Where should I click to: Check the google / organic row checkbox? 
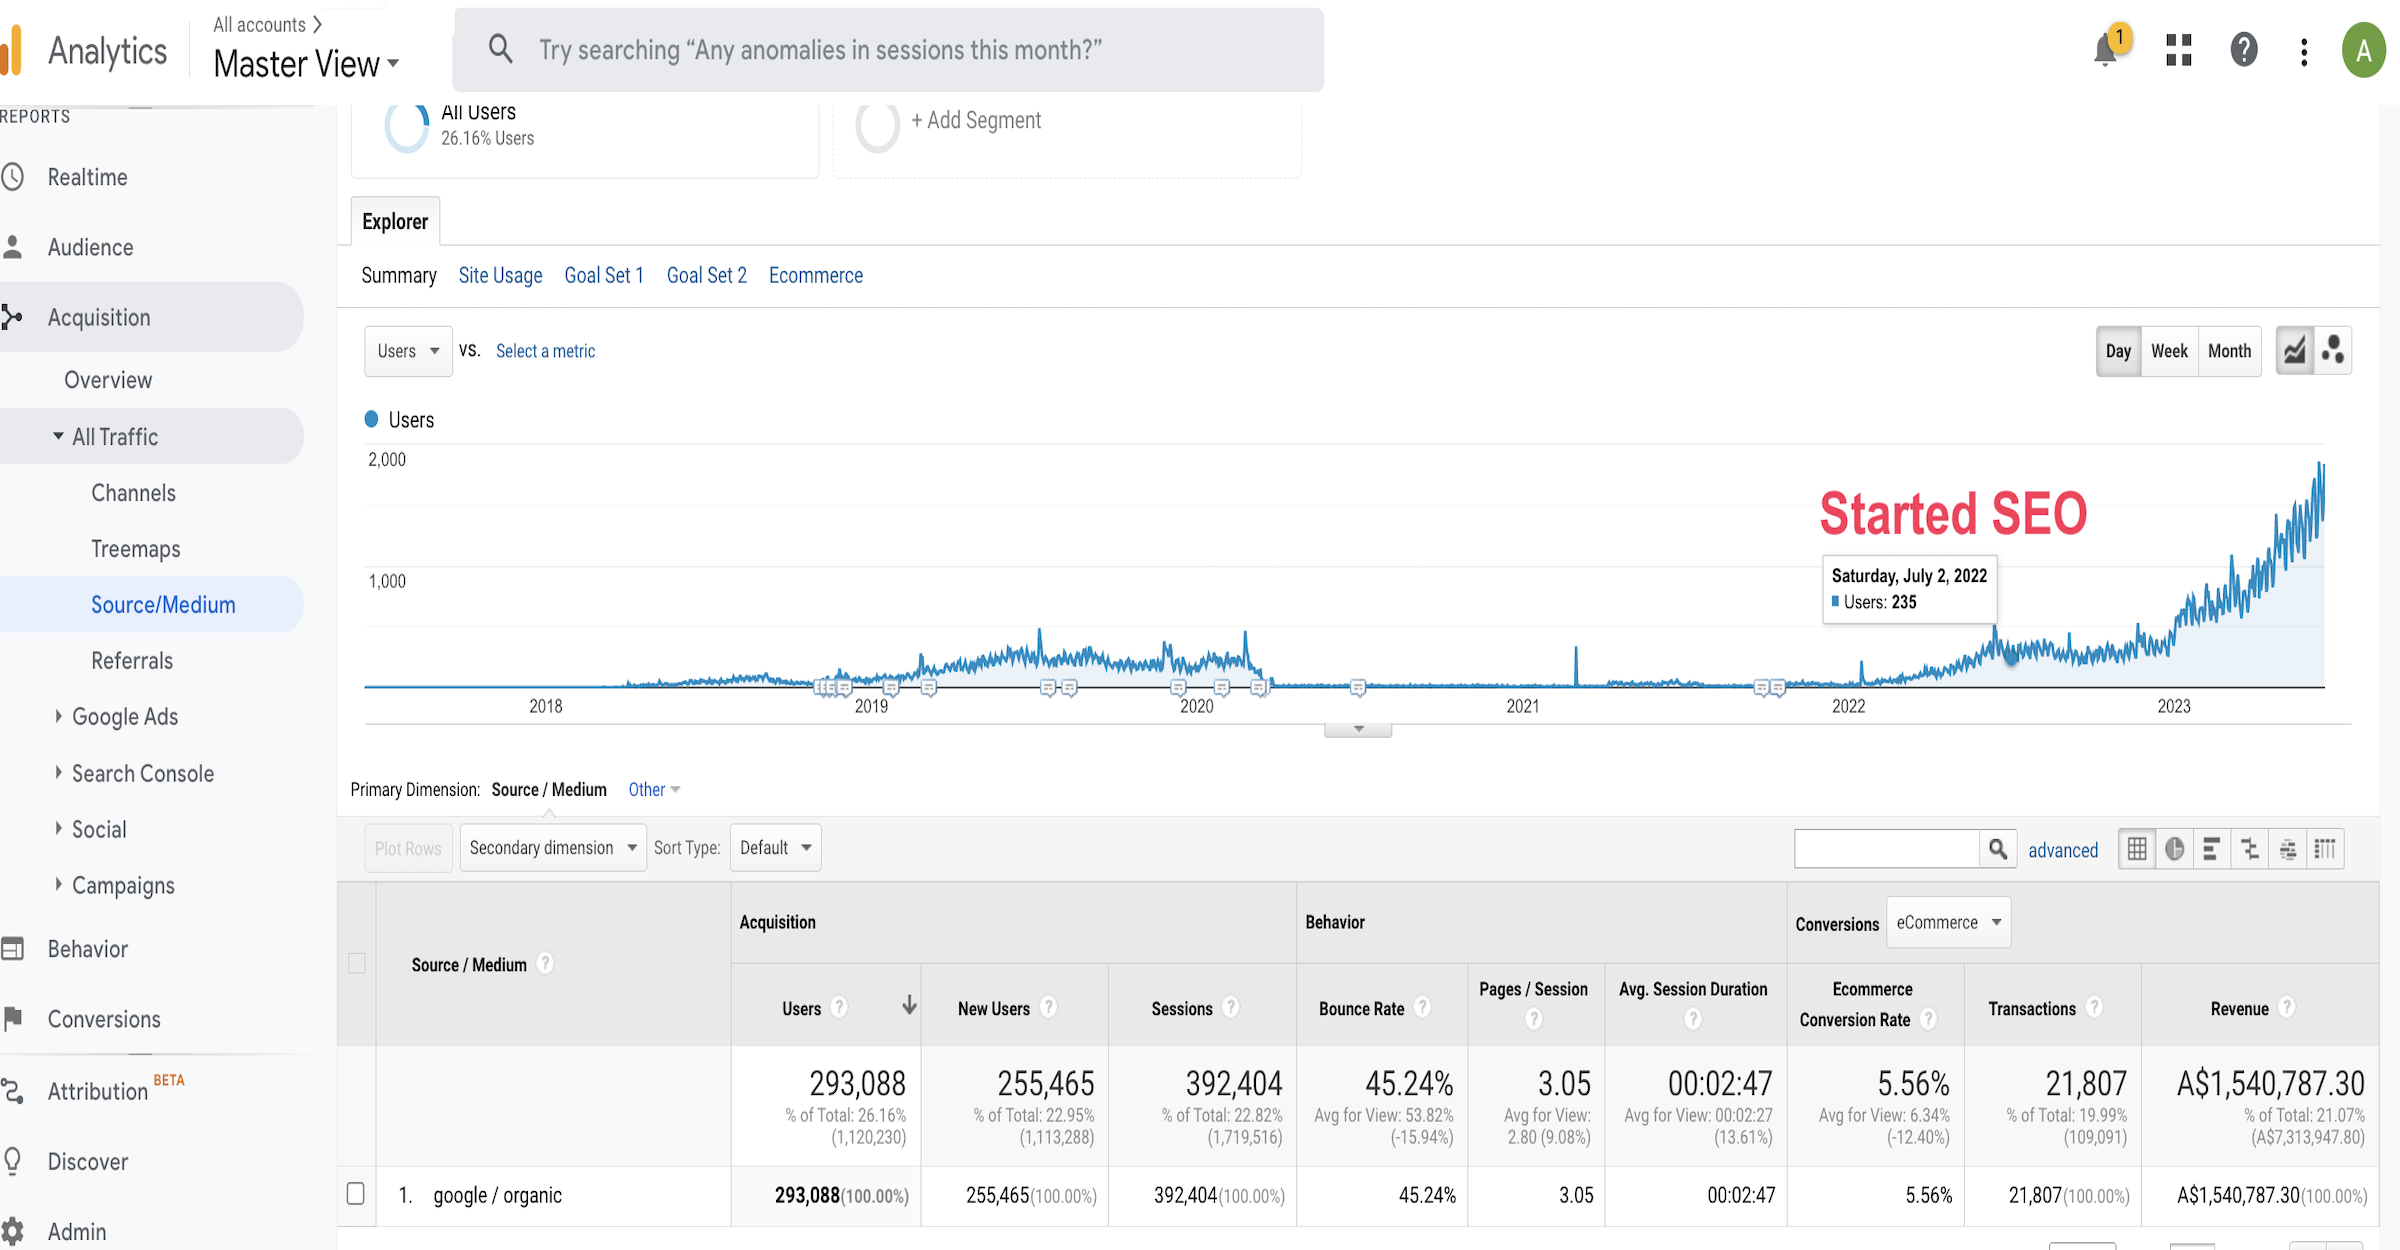tap(355, 1194)
